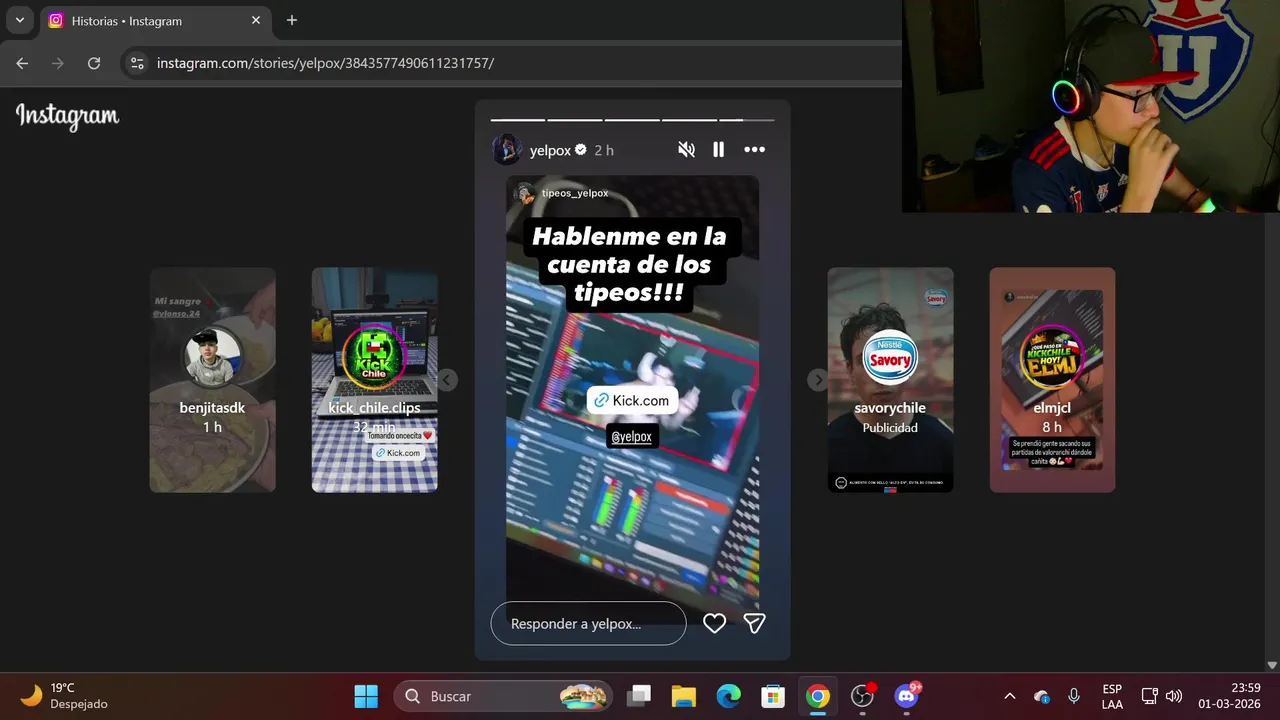
Task: Open network settings tray icon
Action: (x=1149, y=696)
